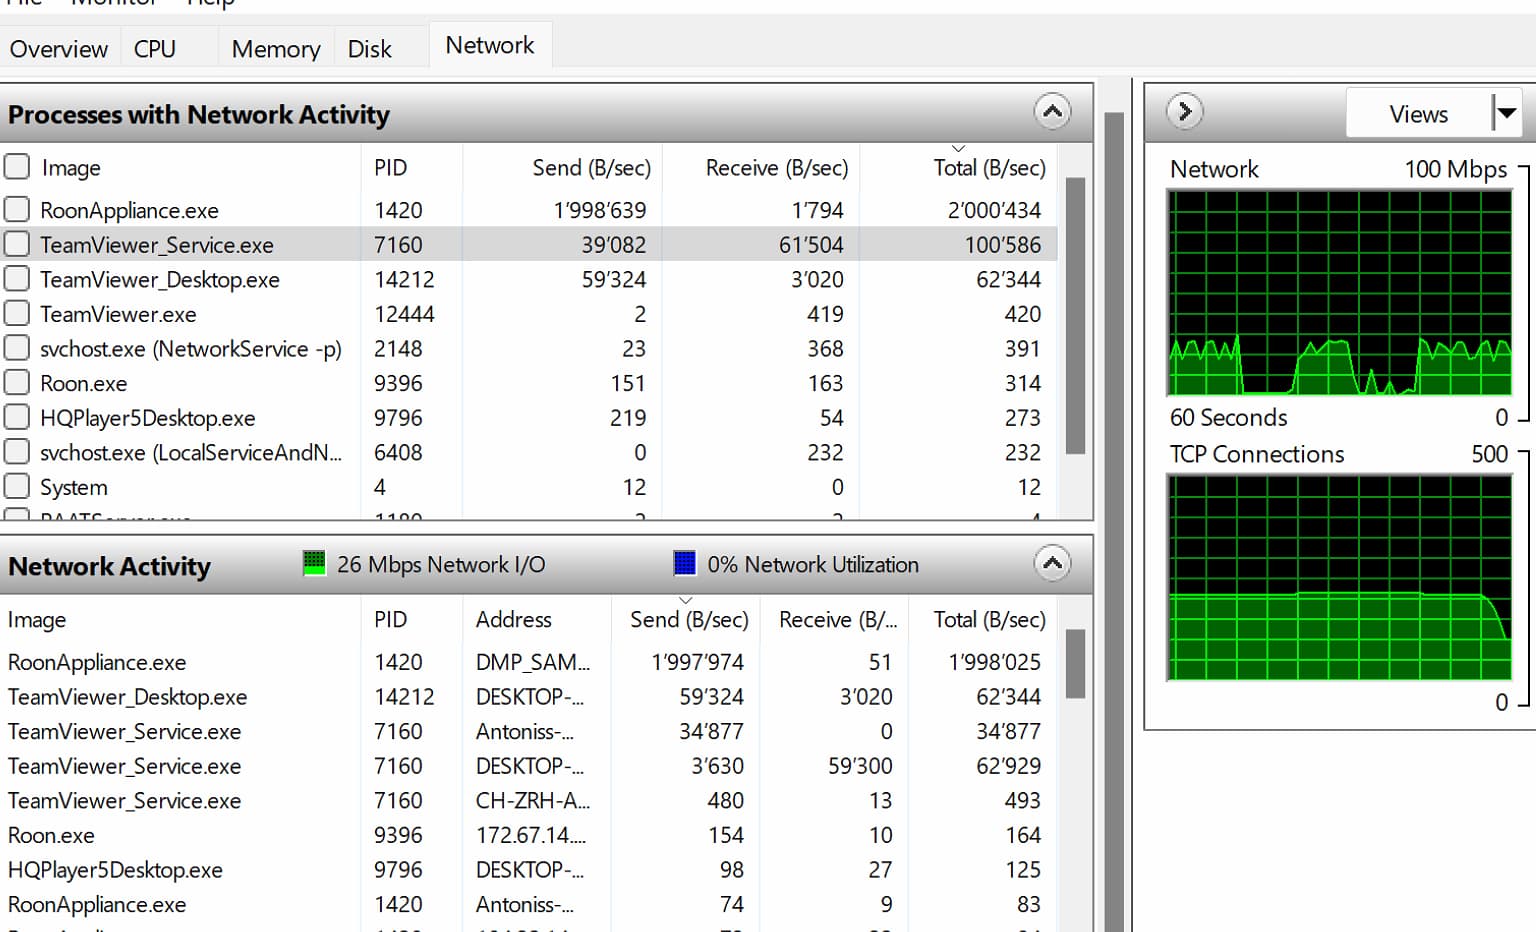Click the 60 Seconds graph label
This screenshot has height=932, width=1536.
[x=1229, y=417]
